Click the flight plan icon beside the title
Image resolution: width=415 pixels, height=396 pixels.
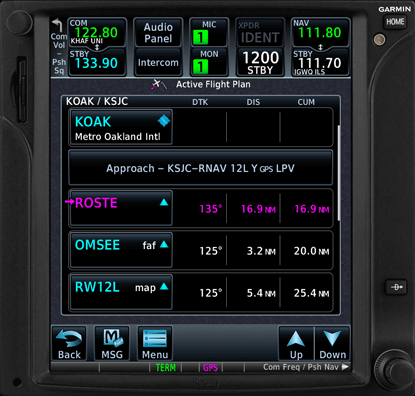coord(159,85)
